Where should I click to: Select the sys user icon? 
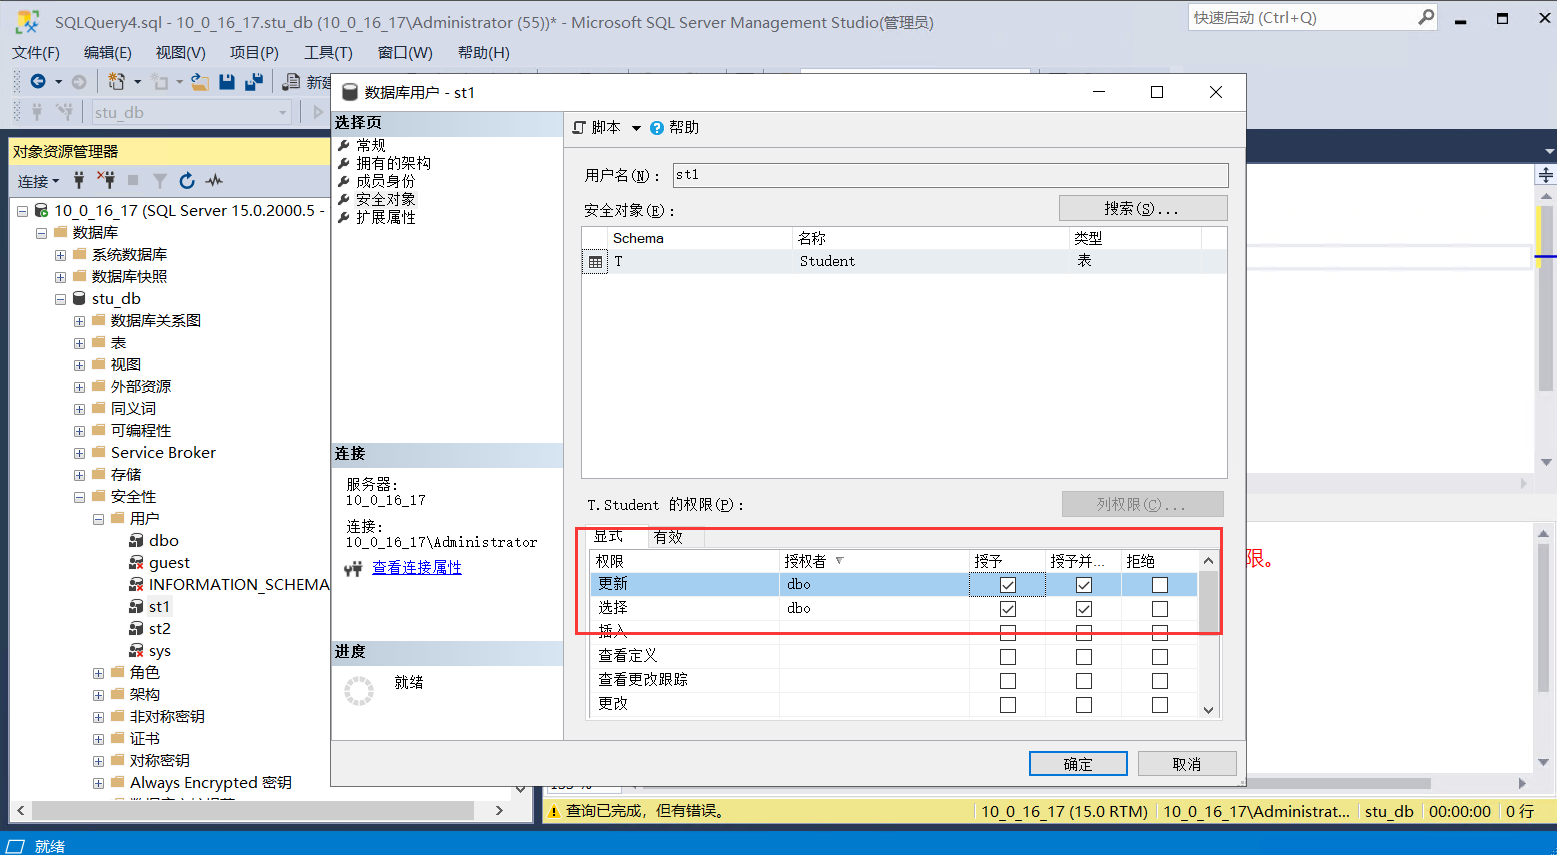[x=136, y=650]
